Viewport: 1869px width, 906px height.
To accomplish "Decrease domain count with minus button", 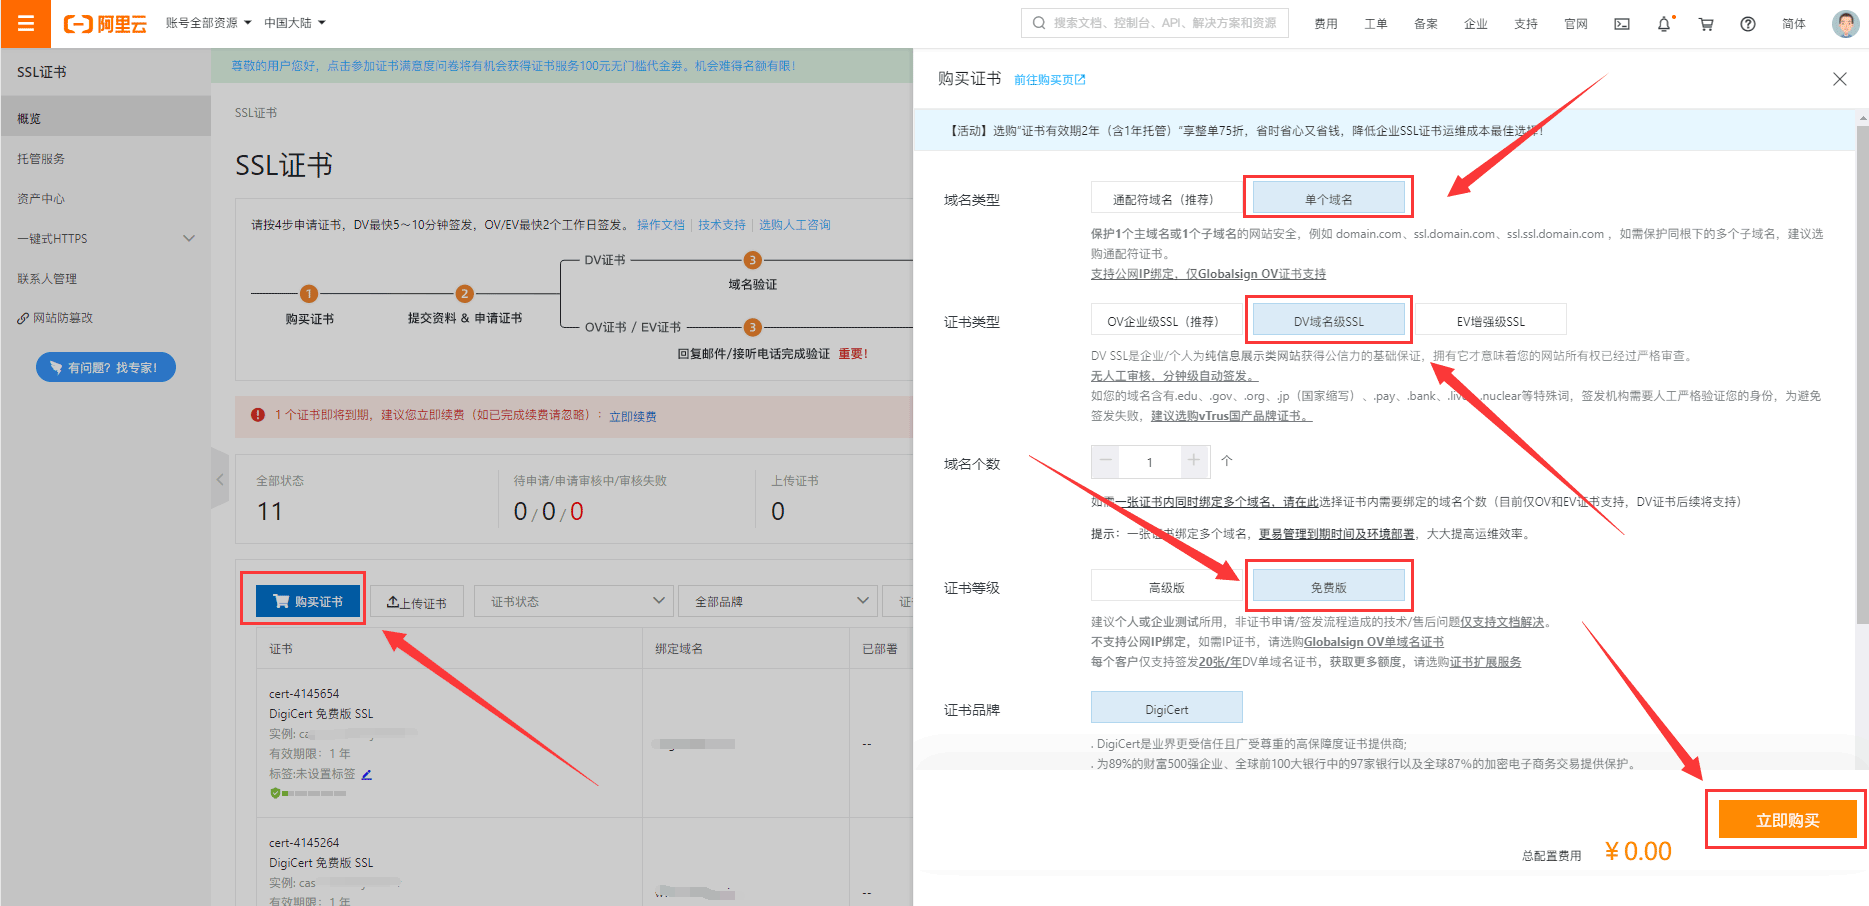I will 1106,461.
